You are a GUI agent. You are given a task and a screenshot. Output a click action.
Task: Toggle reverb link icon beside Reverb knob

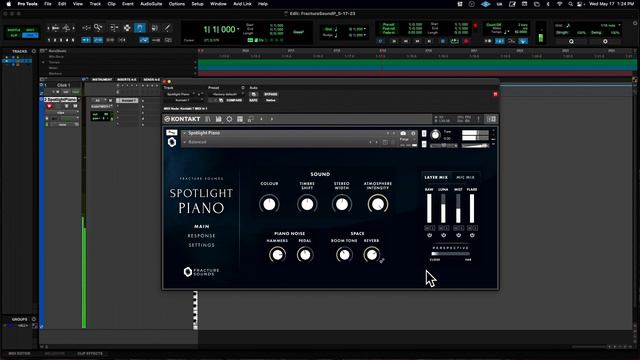382,260
